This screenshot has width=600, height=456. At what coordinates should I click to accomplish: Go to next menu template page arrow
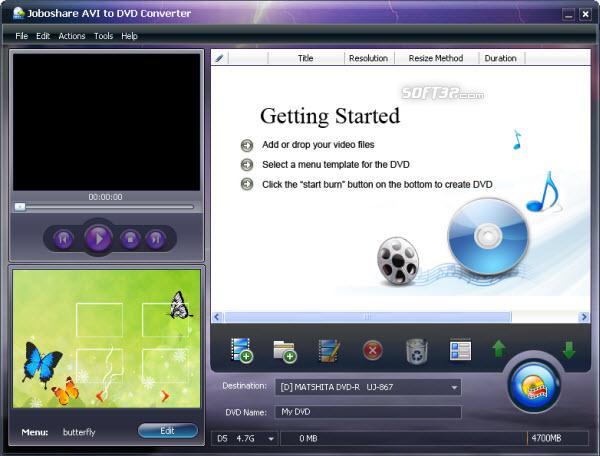[x=165, y=396]
